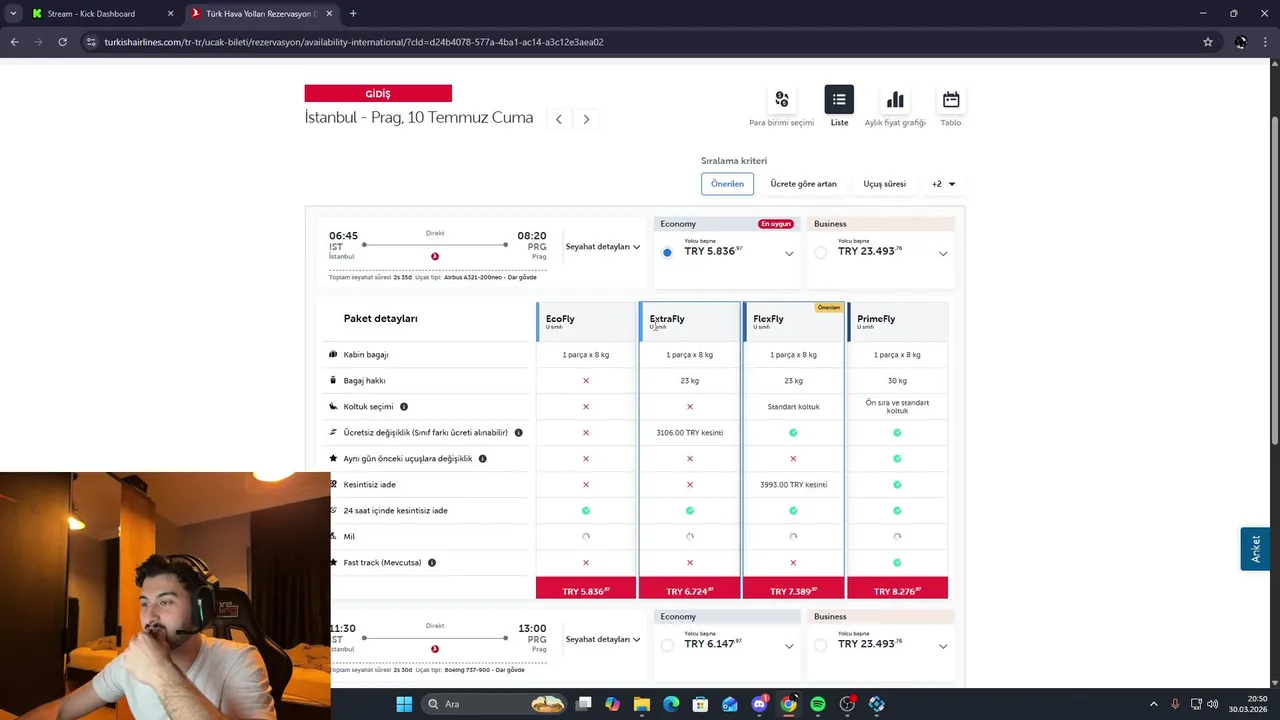Click info icon beside Aynı gün önceki uçuşlara değişiklik
Screen dimensions: 1280x720
coord(482,459)
